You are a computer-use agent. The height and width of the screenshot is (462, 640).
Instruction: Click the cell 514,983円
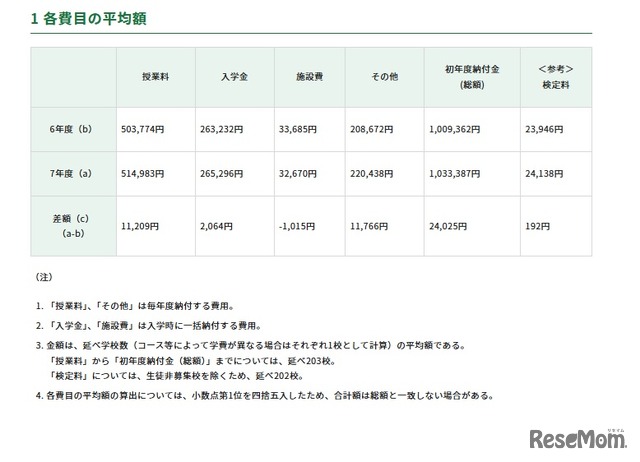156,174
